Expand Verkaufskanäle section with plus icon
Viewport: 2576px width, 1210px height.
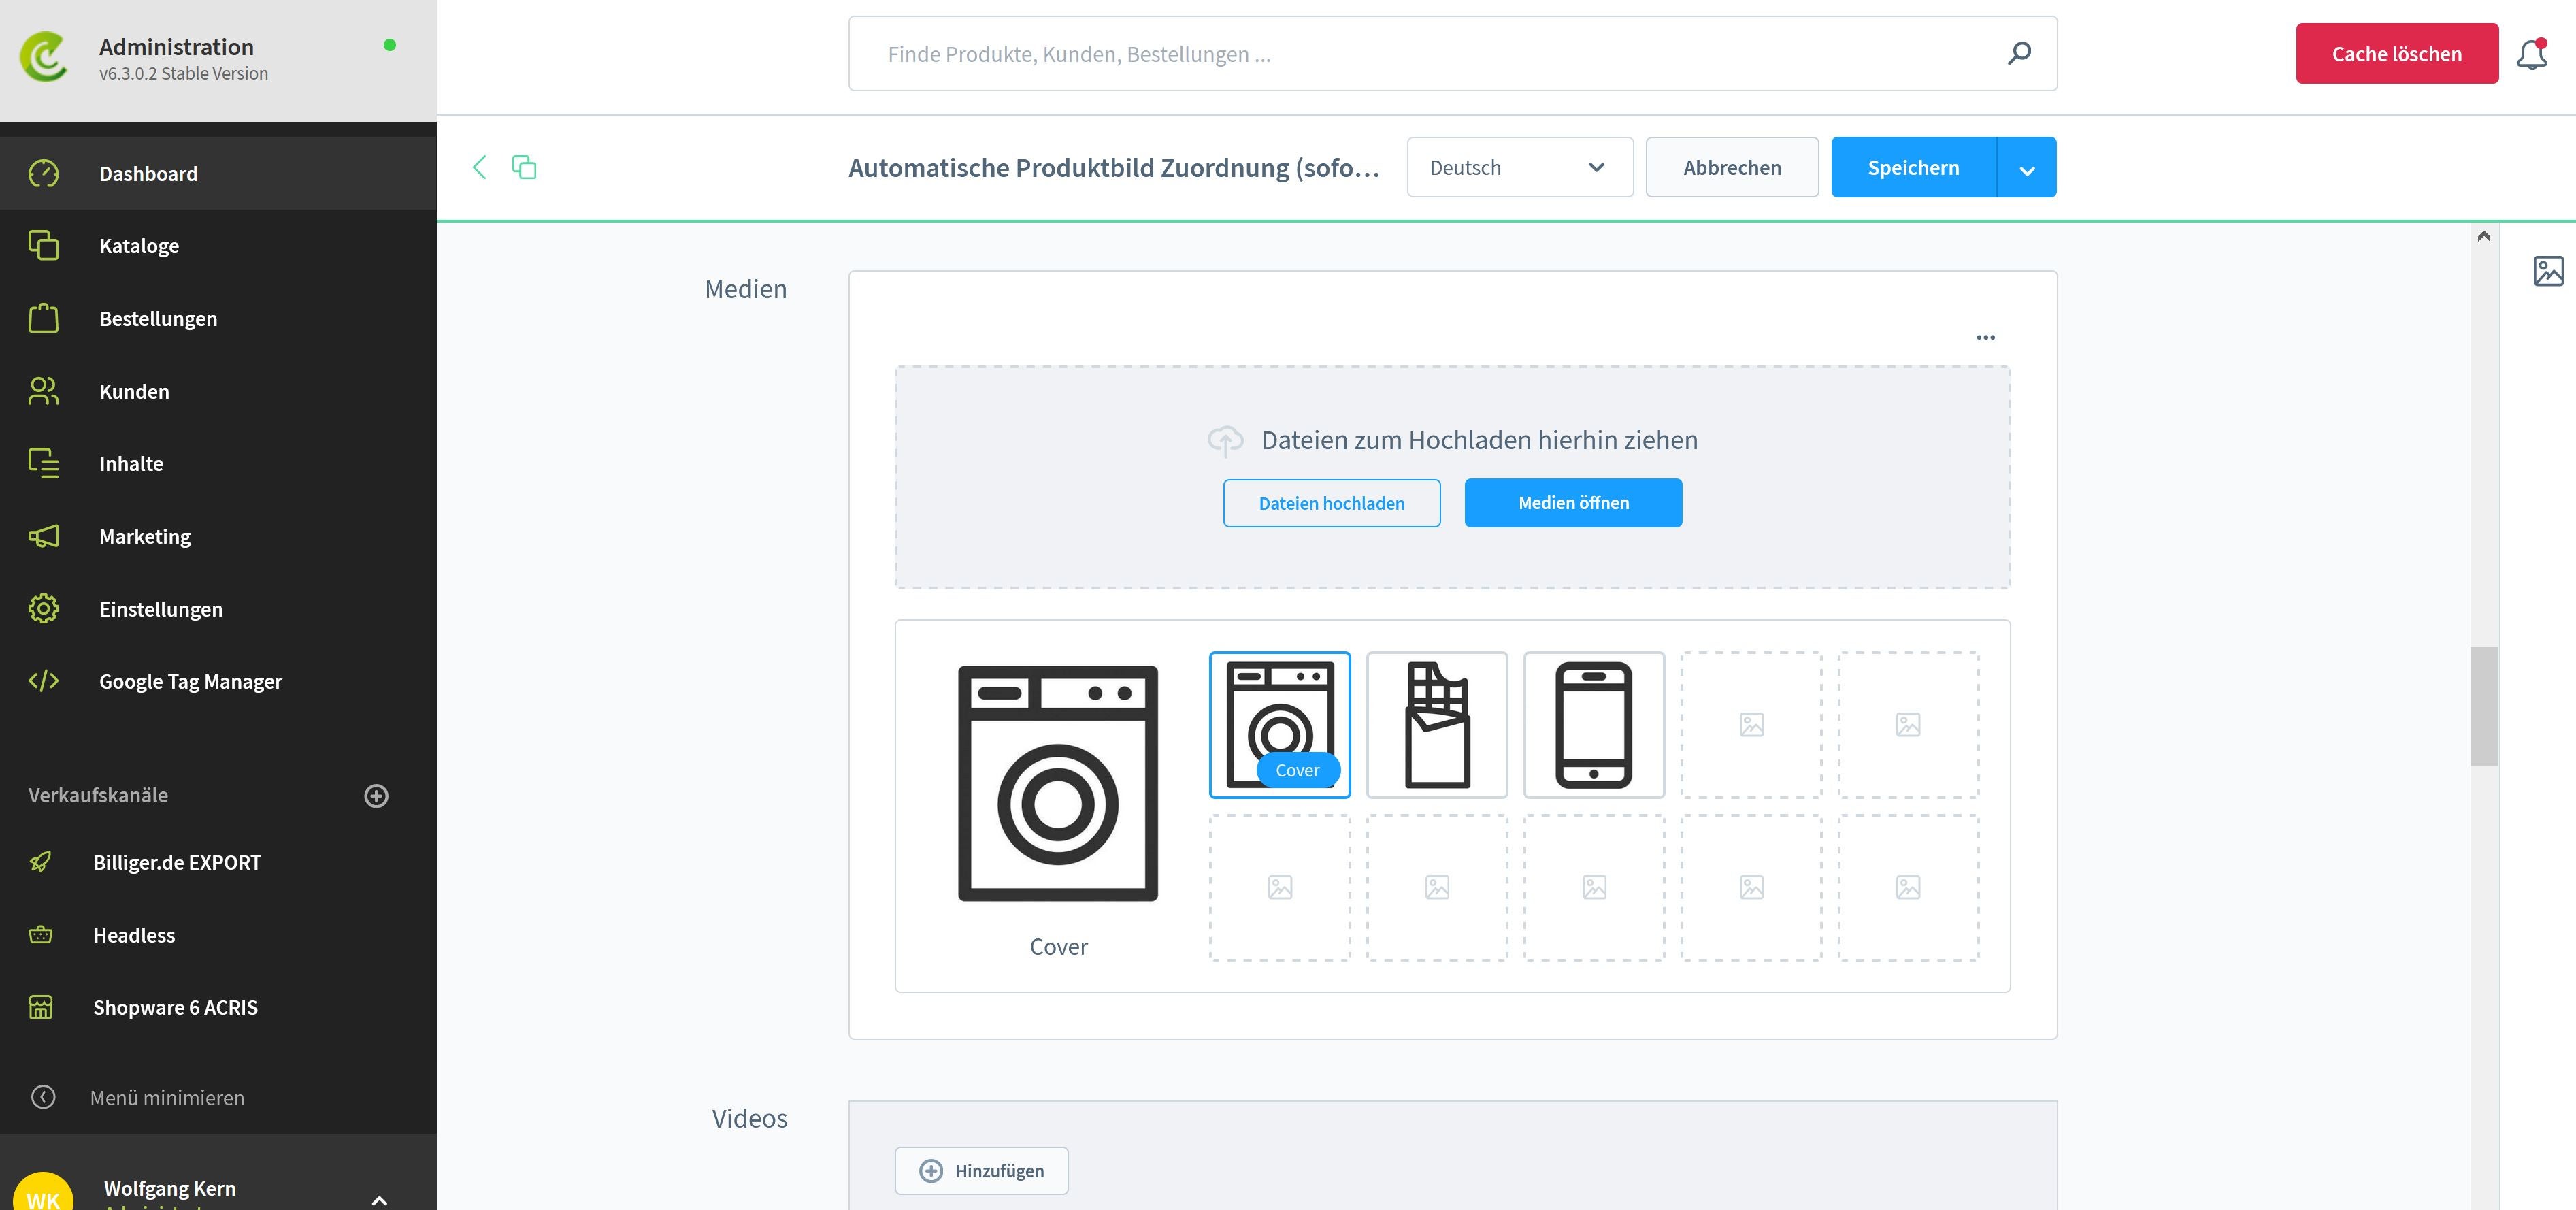[376, 796]
